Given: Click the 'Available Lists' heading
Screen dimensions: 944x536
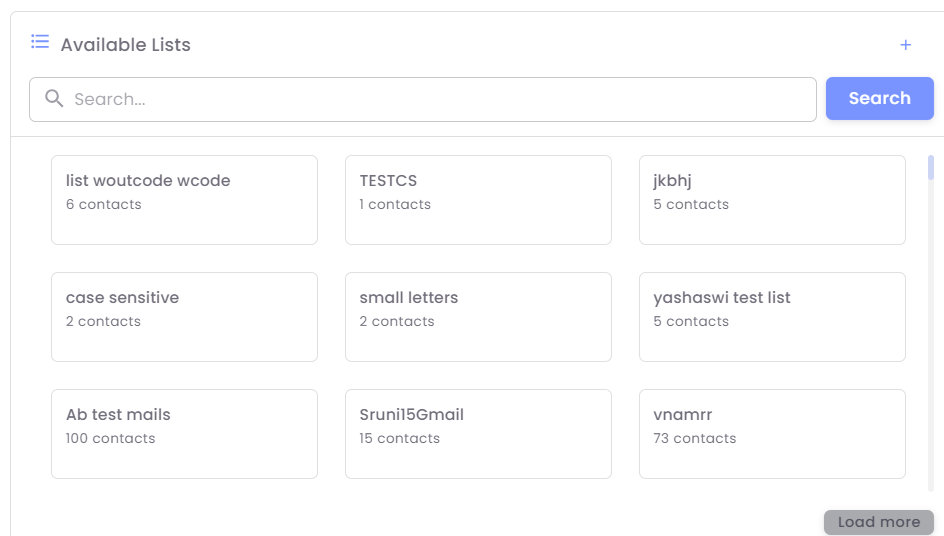Looking at the screenshot, I should coord(125,45).
